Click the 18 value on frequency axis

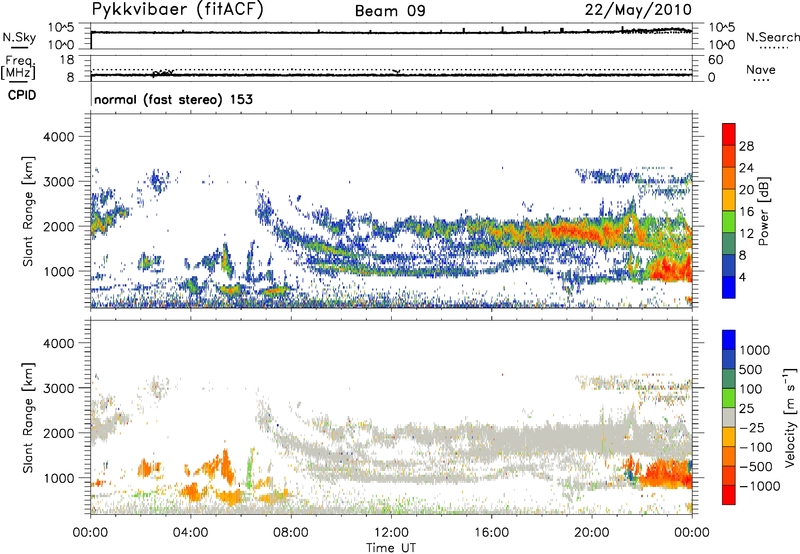(x=67, y=60)
